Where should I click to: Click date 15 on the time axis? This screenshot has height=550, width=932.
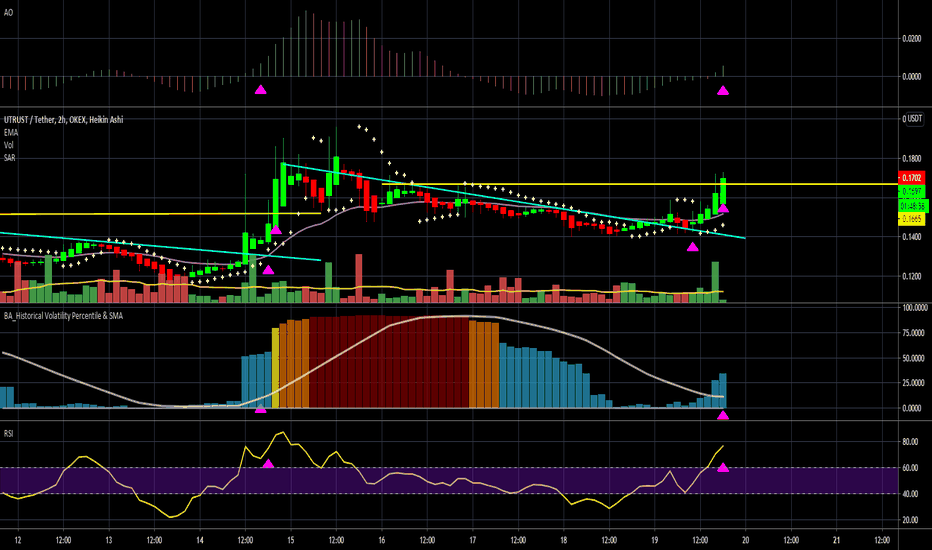pos(291,540)
